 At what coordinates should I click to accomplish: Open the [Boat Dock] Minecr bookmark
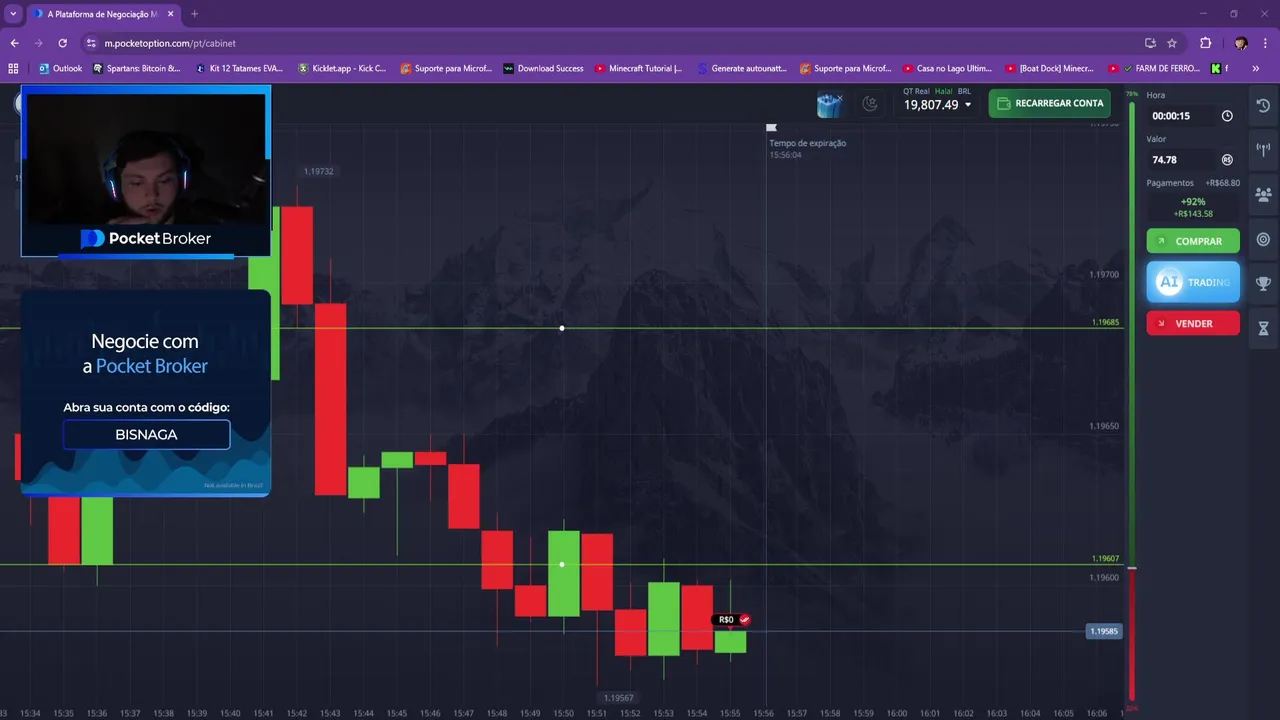coord(1050,69)
